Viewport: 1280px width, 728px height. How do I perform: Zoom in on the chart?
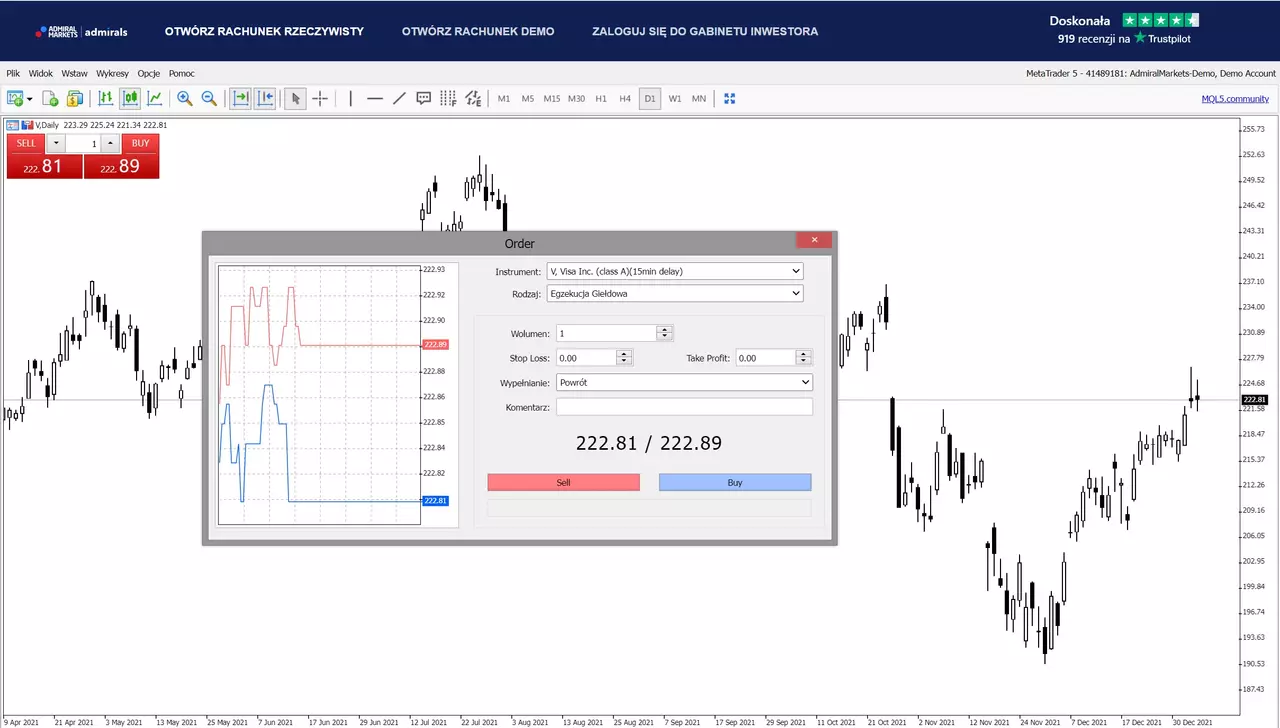[x=185, y=98]
